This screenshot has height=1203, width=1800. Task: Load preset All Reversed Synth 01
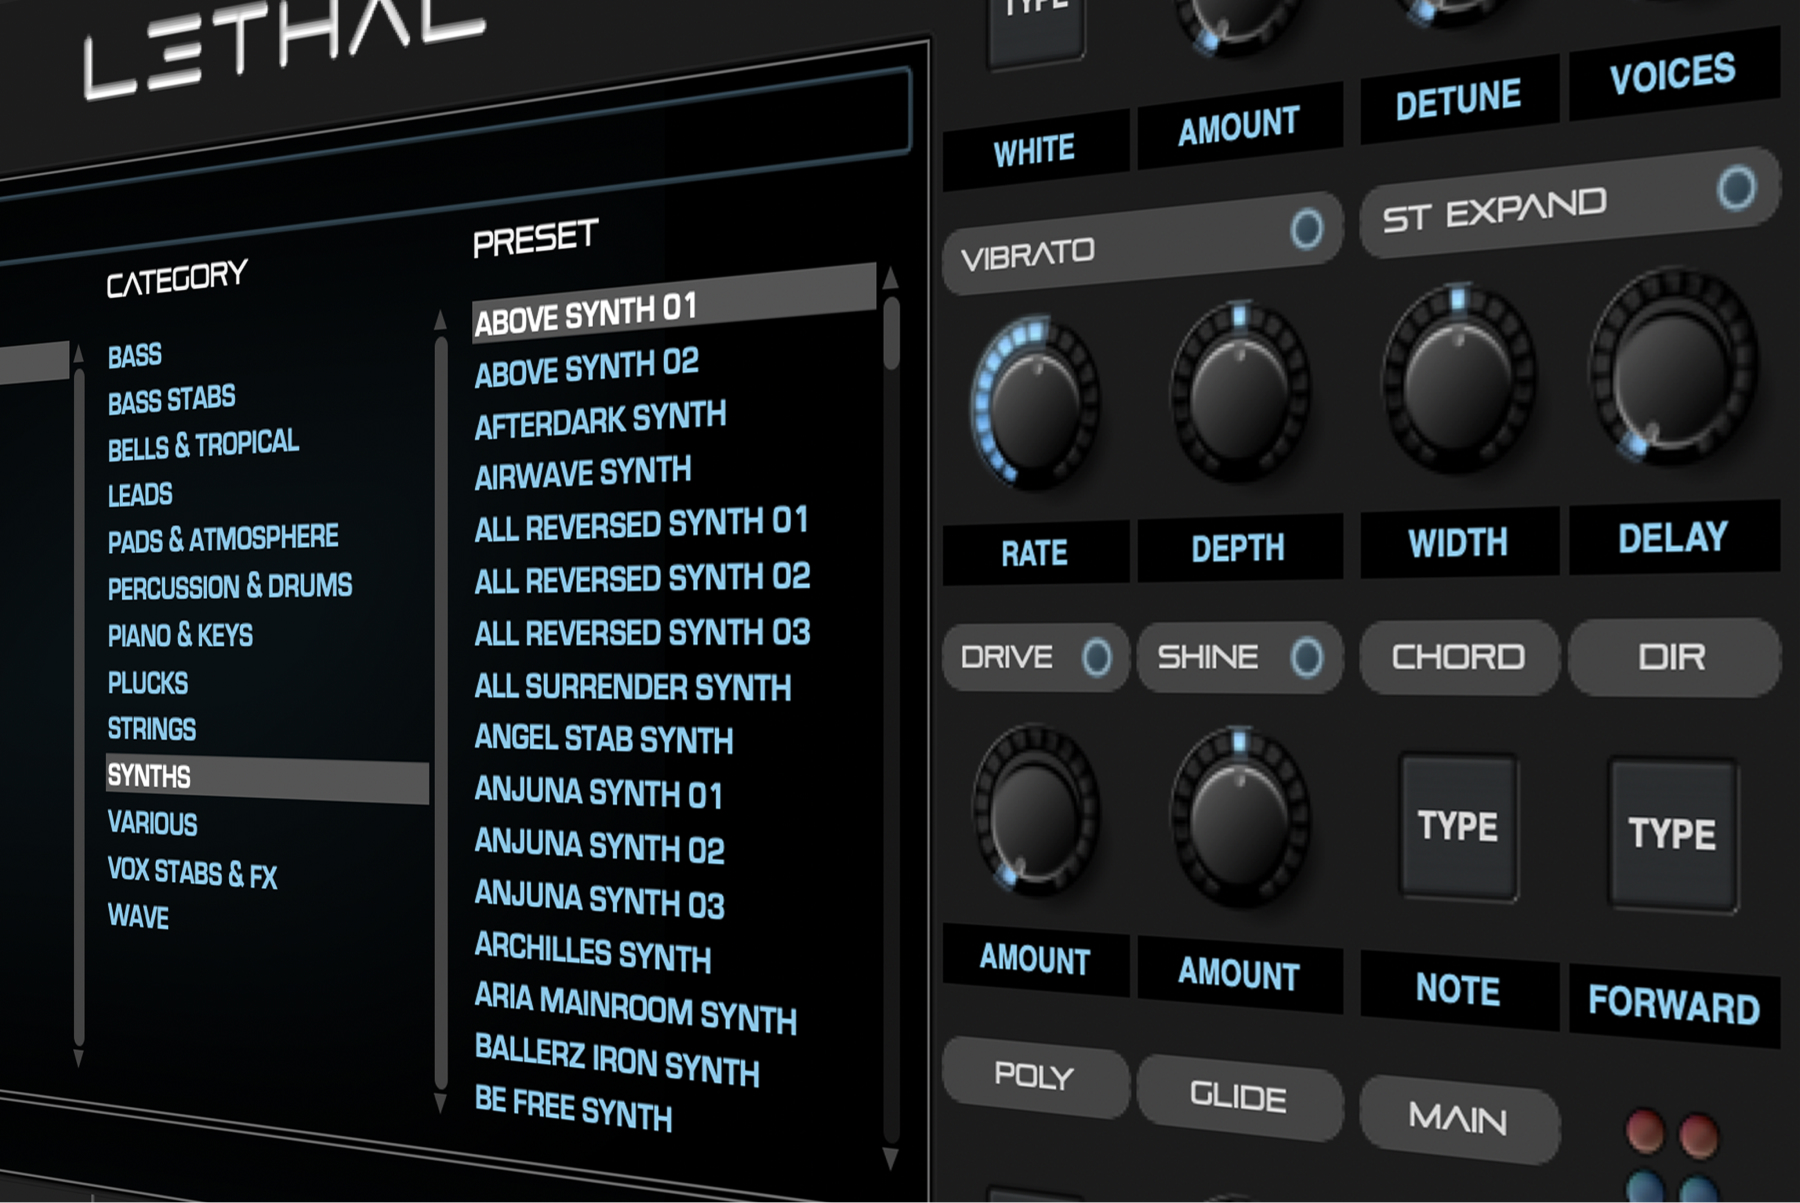pyautogui.click(x=641, y=525)
